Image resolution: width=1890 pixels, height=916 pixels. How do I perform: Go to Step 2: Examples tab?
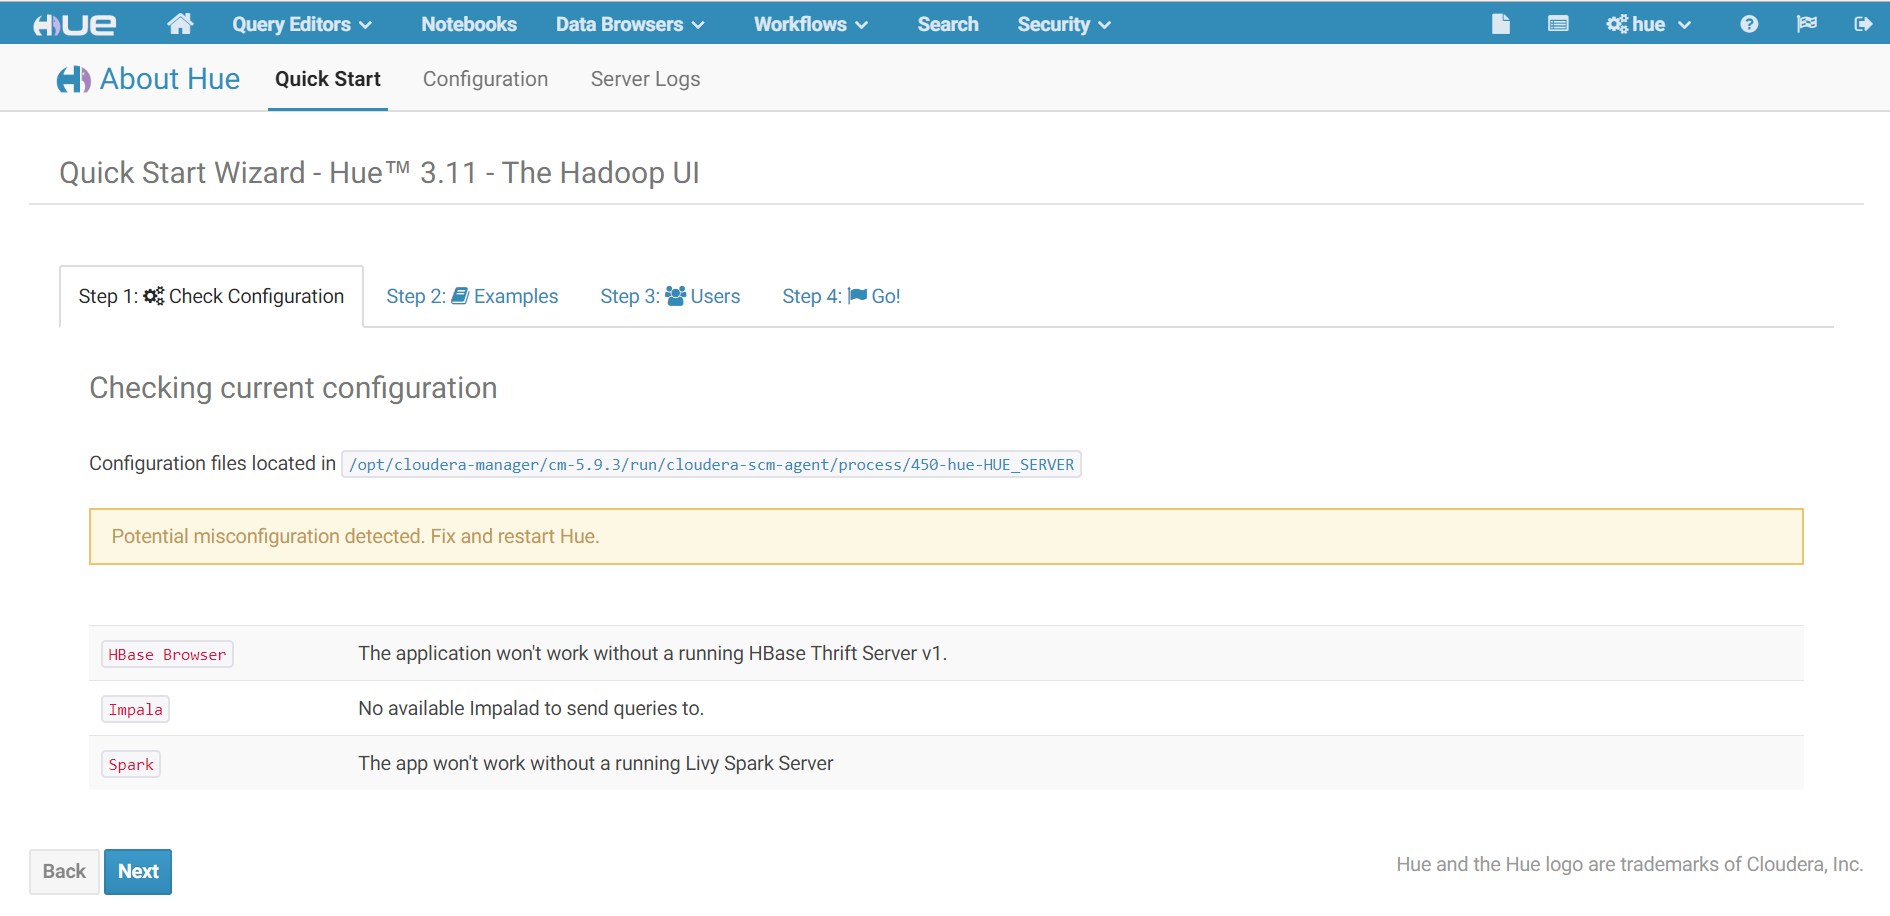(x=472, y=296)
